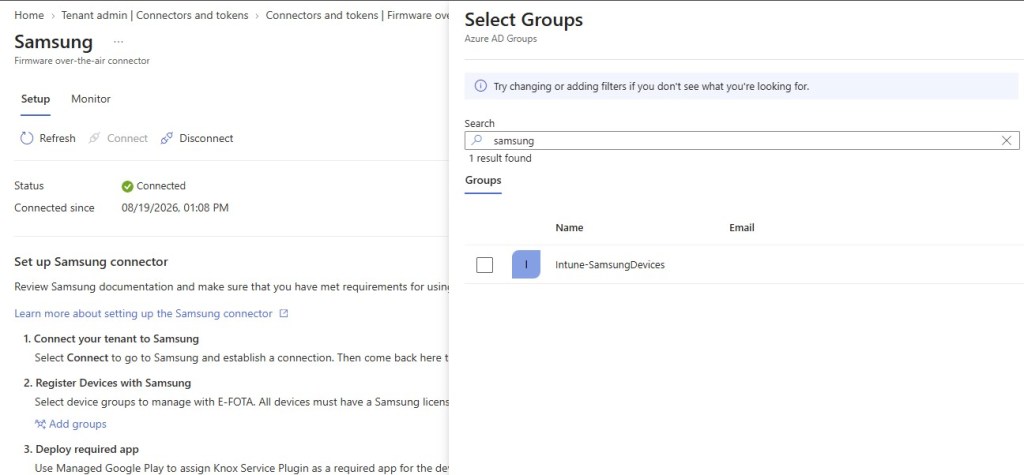The height and width of the screenshot is (475, 1024).
Task: Click the 1 result found text
Action: coord(500,158)
